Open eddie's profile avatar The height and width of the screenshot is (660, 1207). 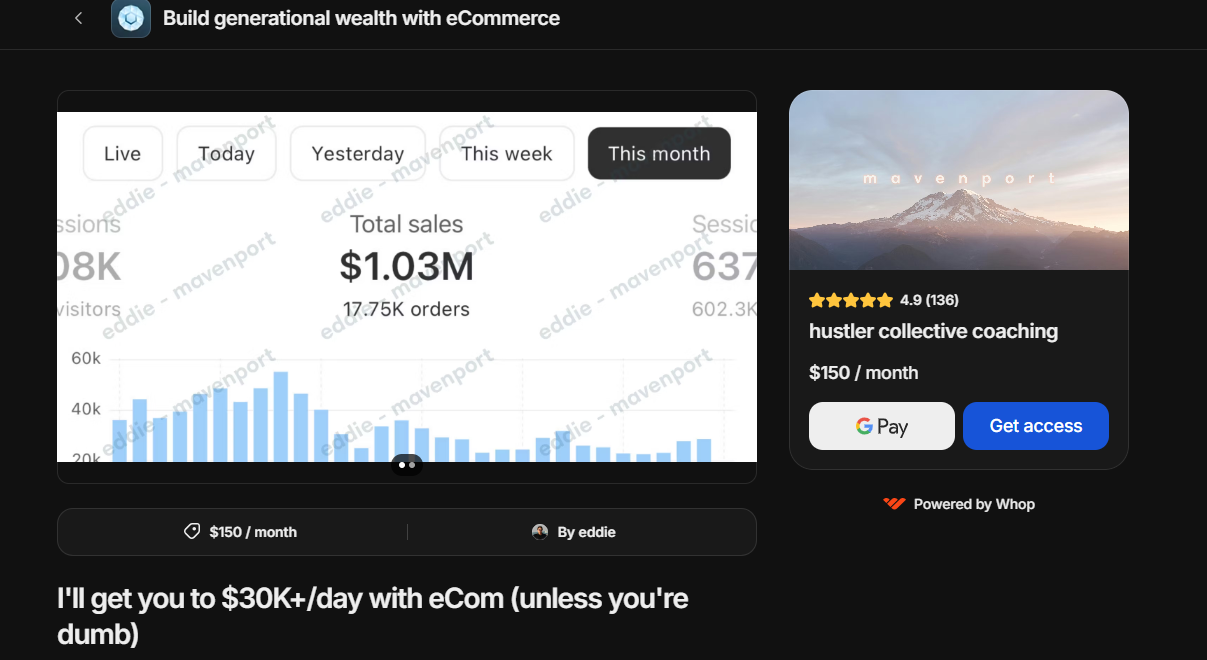[x=540, y=532]
